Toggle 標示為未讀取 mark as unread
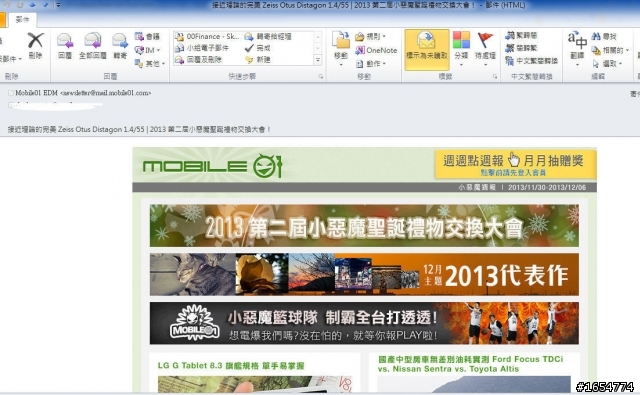The image size is (640, 395). pos(427,49)
